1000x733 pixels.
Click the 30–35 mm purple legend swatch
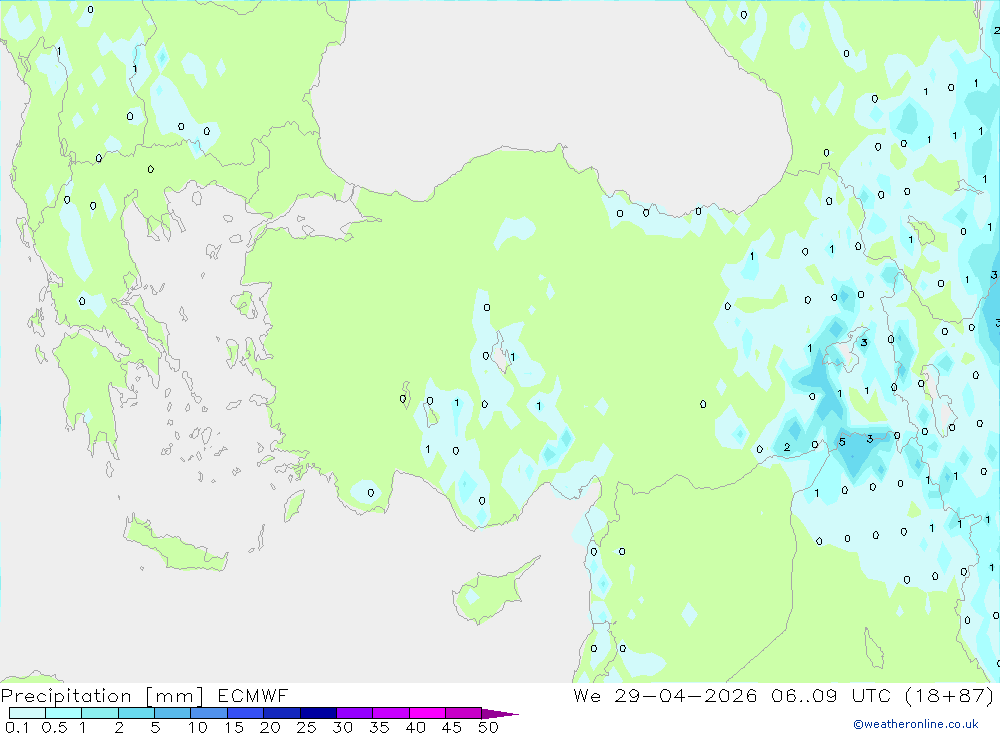click(x=355, y=713)
